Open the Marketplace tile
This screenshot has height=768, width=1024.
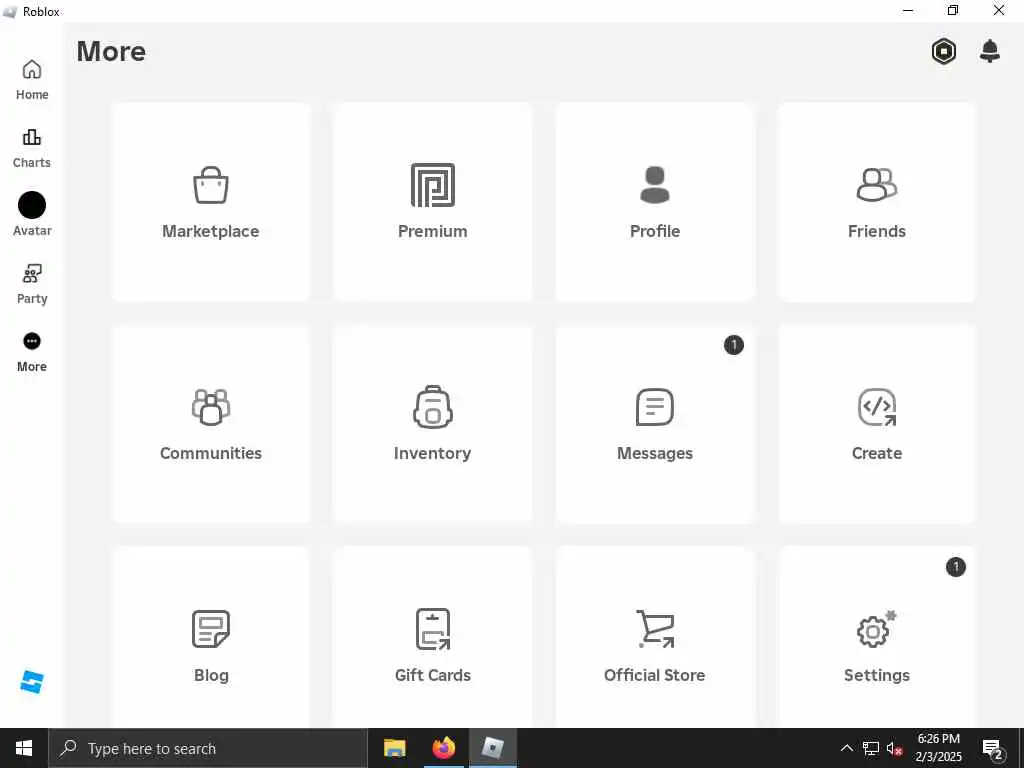coord(210,202)
